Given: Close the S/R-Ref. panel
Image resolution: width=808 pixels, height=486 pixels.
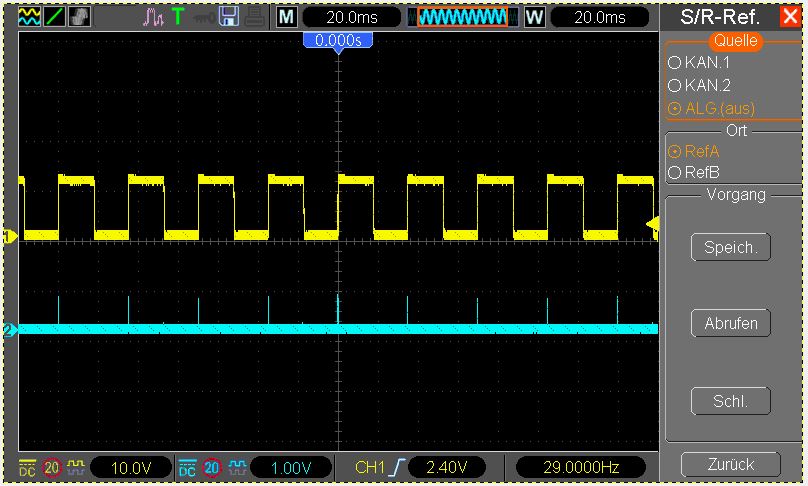Looking at the screenshot, I should pos(790,16).
